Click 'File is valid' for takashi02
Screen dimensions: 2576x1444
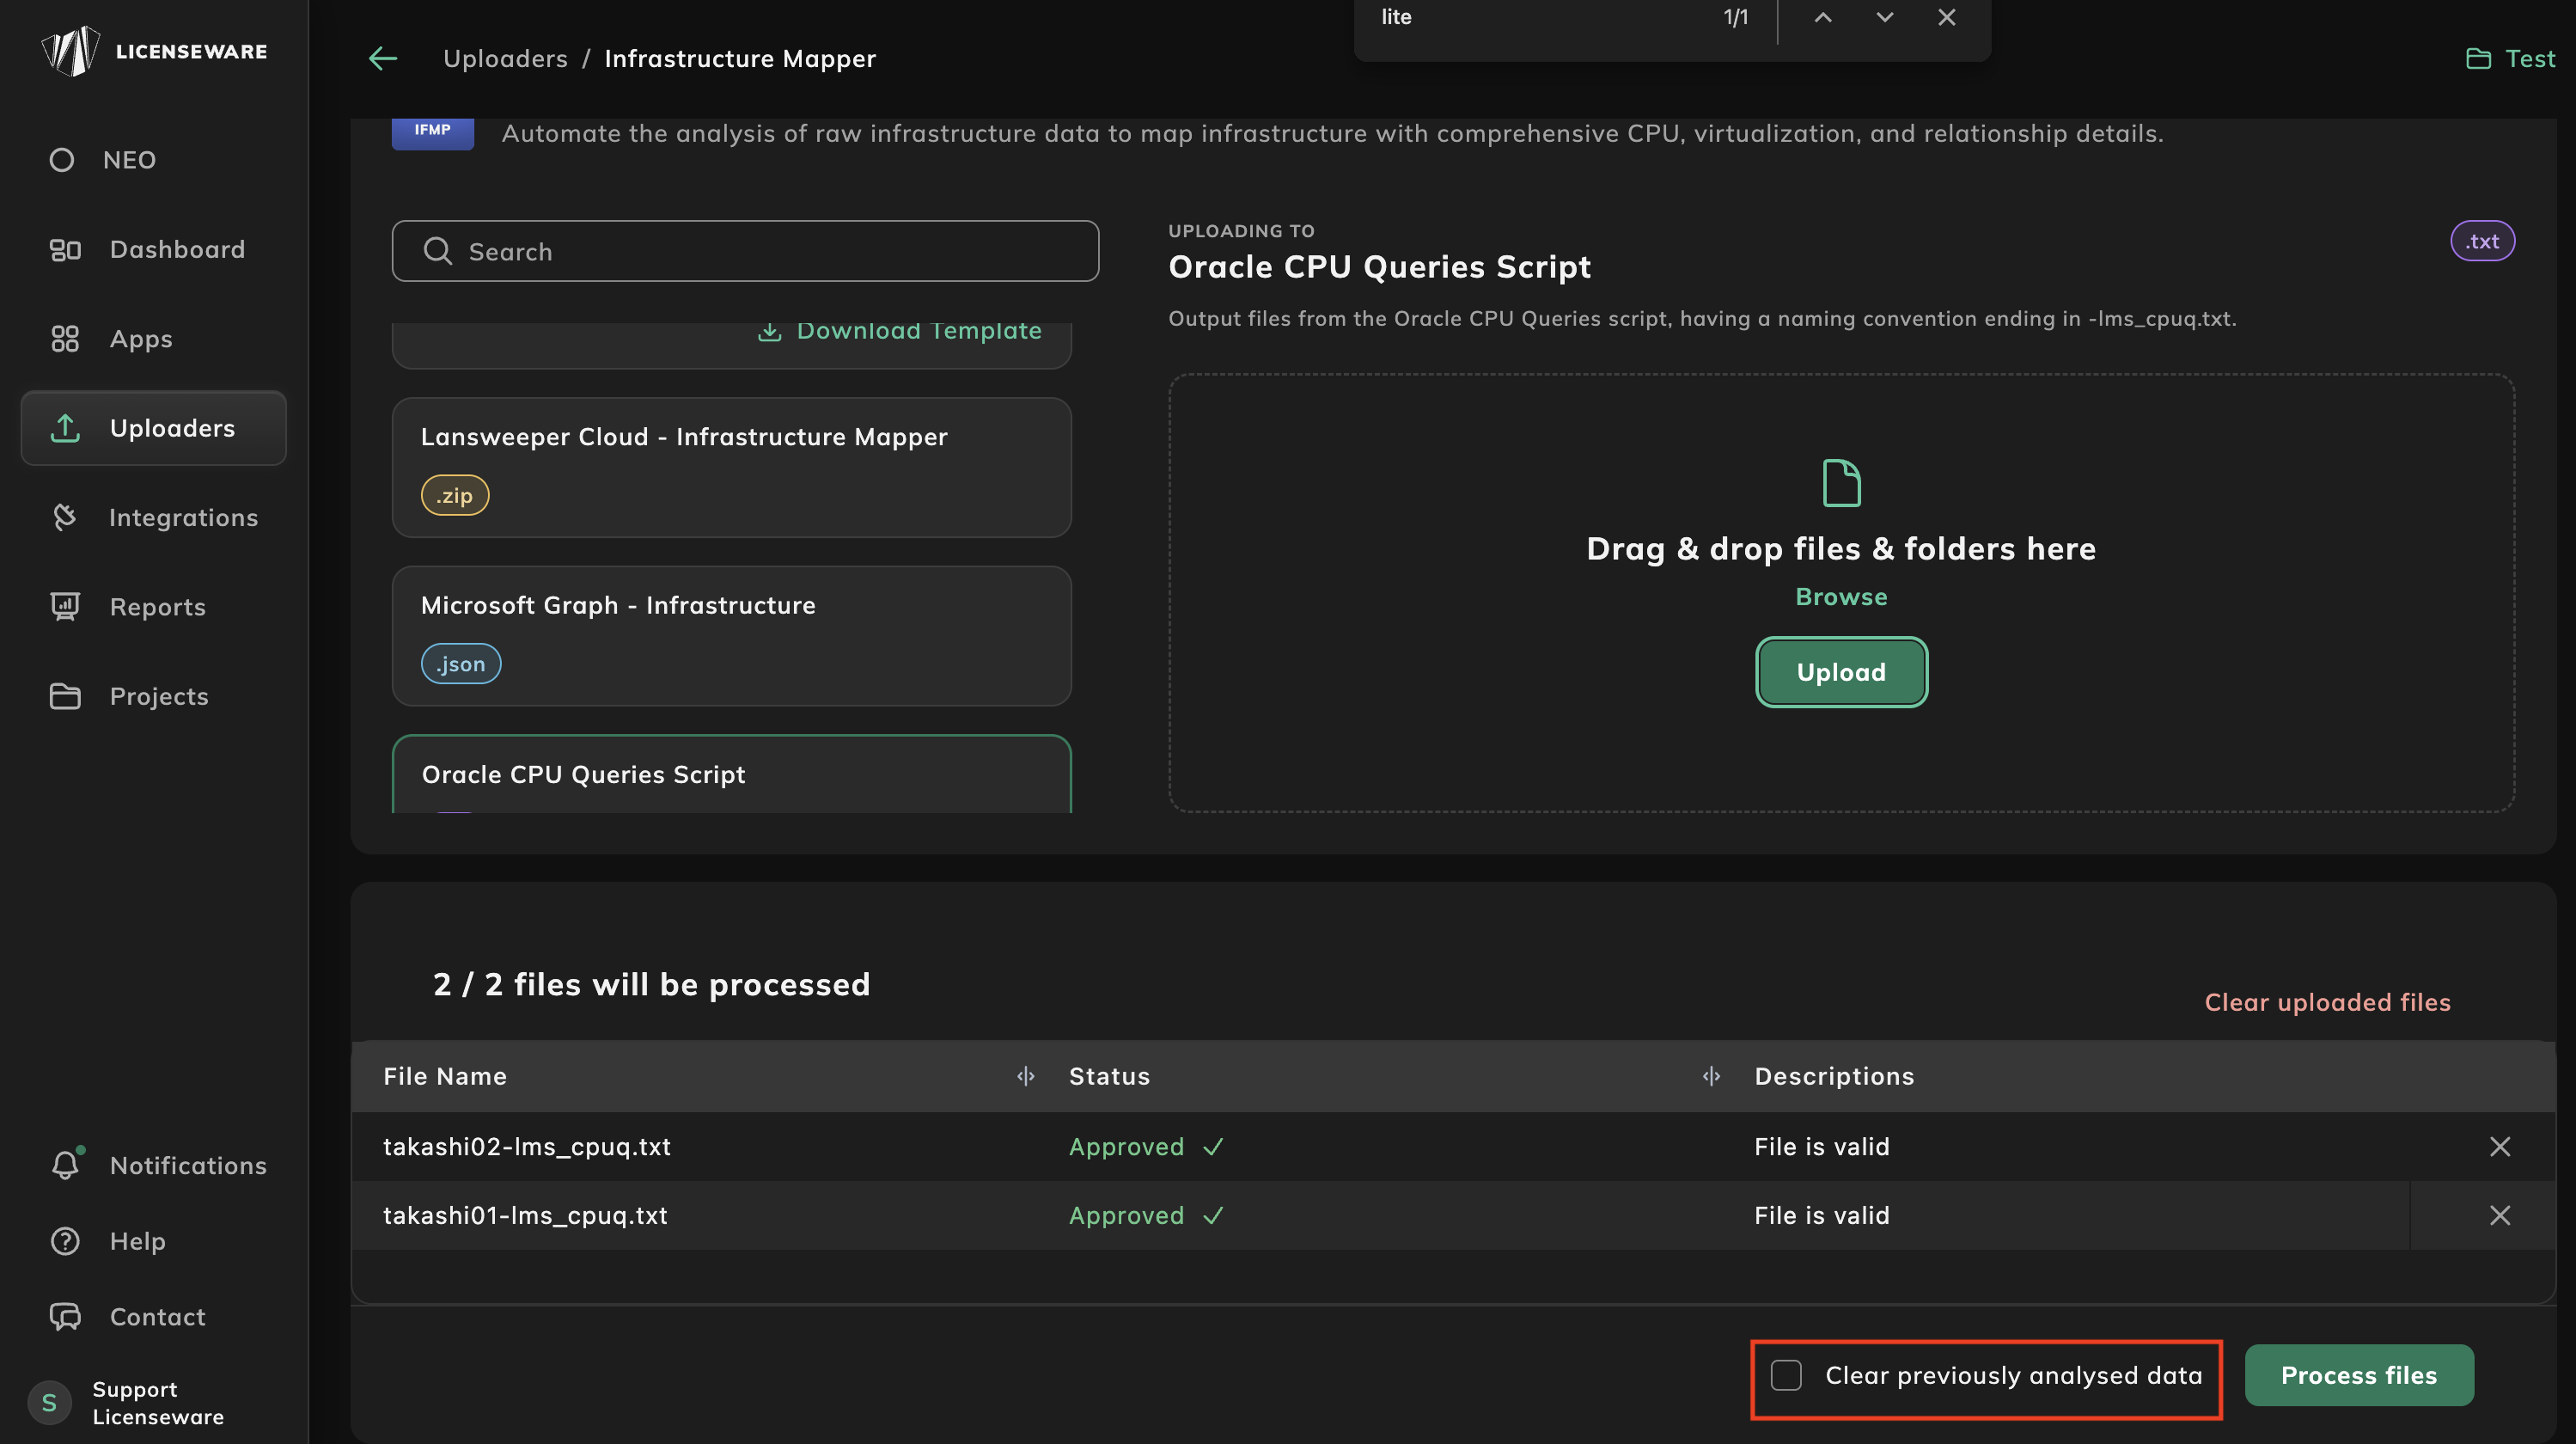coord(1822,1146)
